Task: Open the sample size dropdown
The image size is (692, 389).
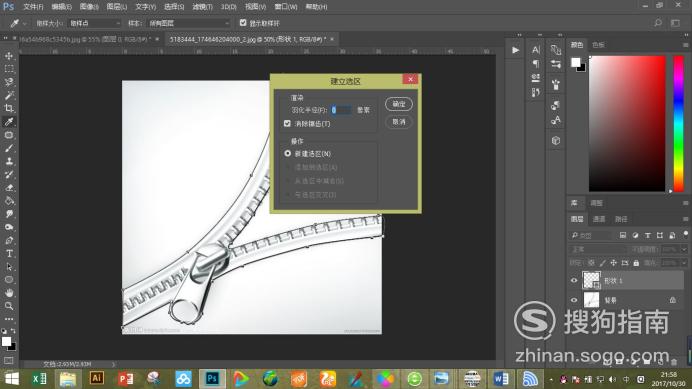Action: 95,23
